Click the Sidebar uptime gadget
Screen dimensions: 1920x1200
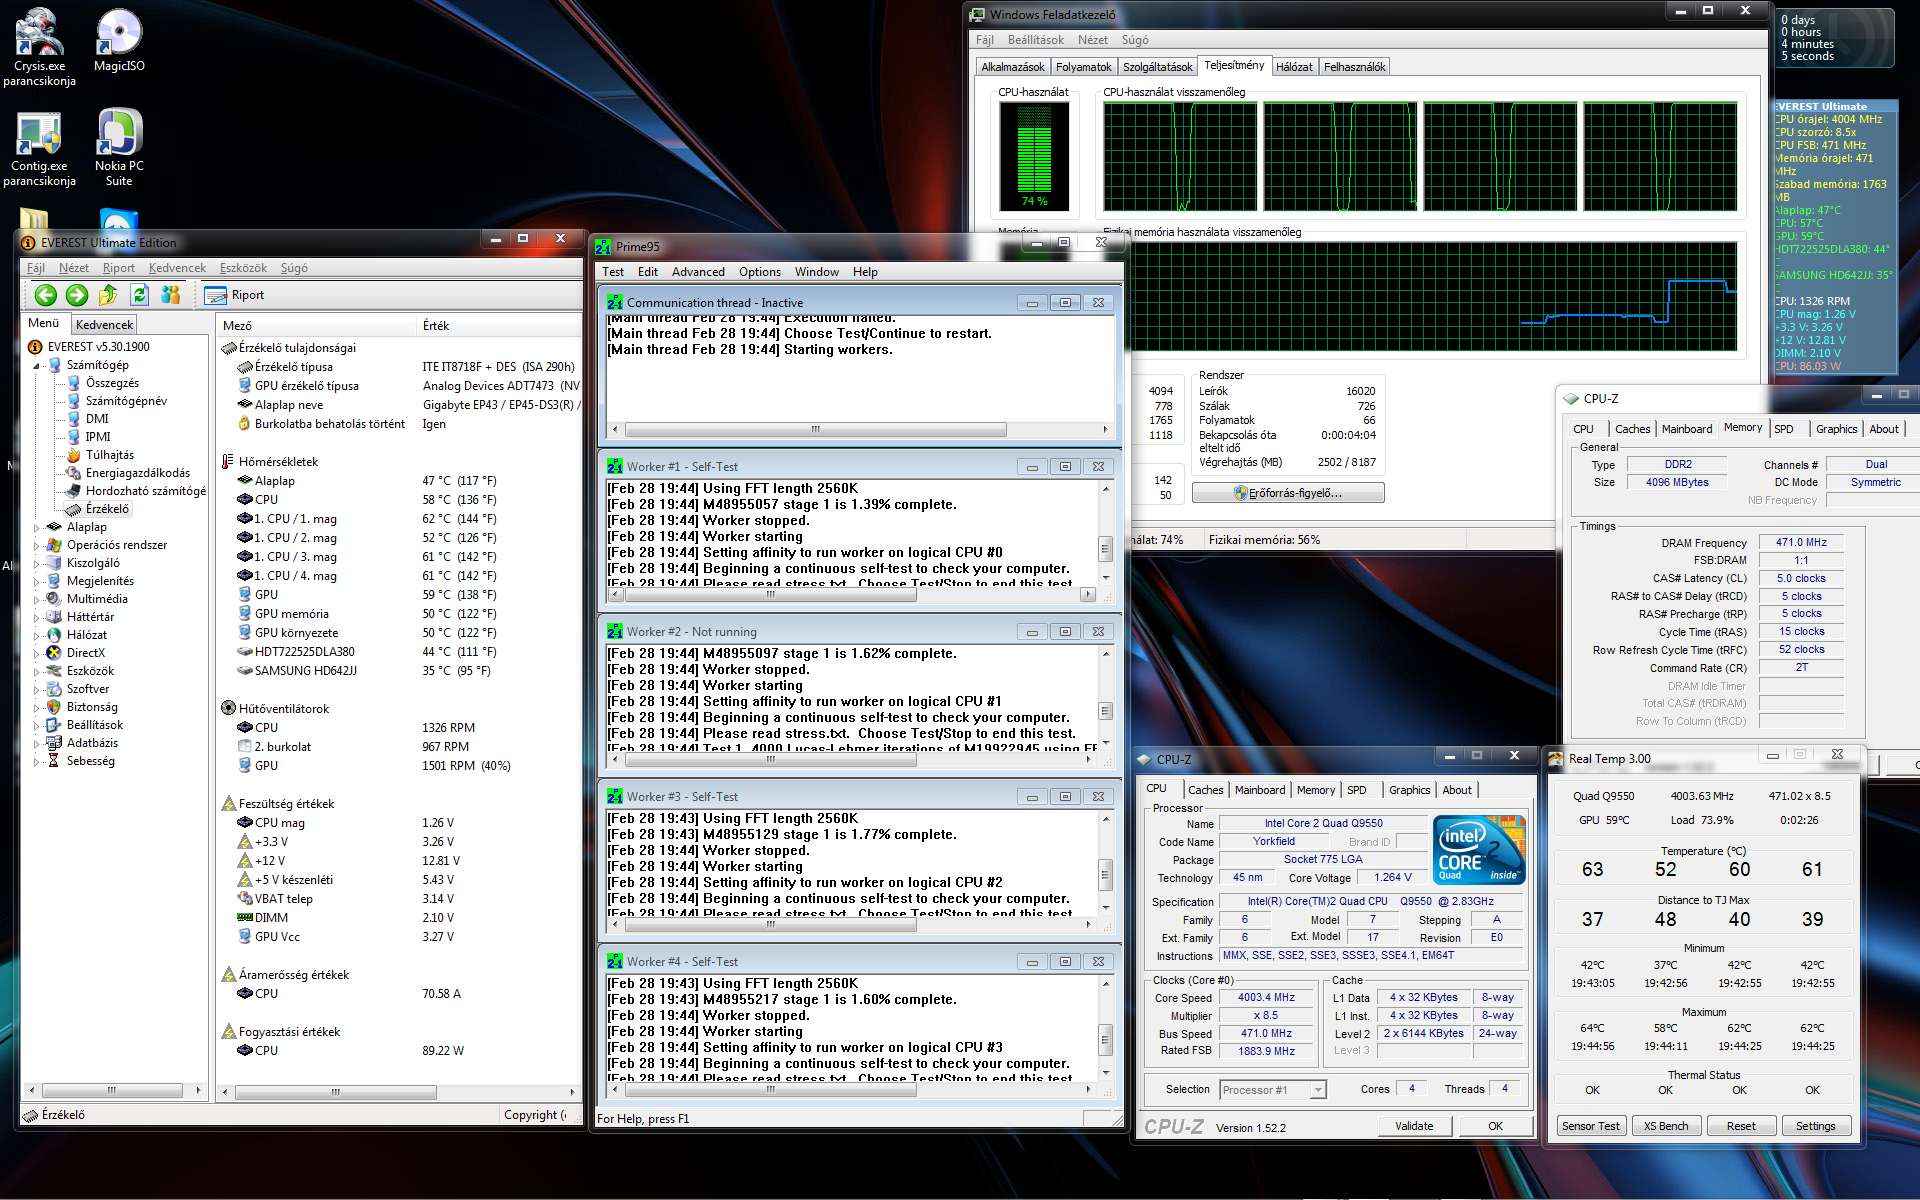coord(1835,38)
